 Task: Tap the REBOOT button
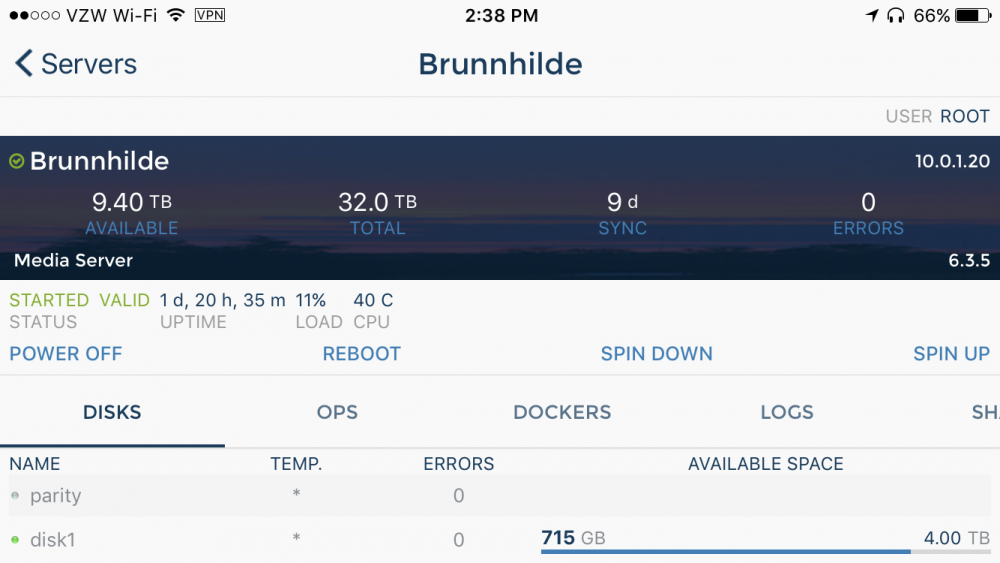coord(362,354)
